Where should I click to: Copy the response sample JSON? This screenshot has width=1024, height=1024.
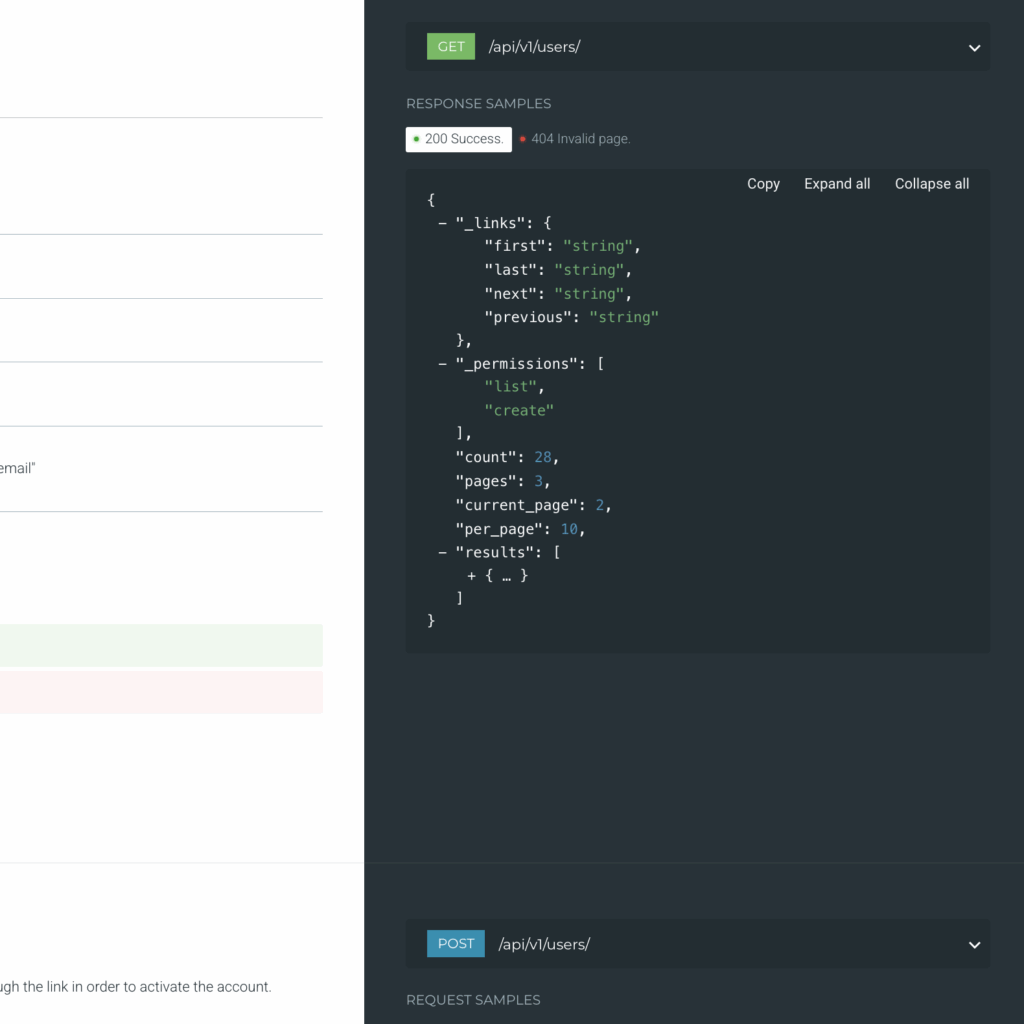tap(763, 184)
